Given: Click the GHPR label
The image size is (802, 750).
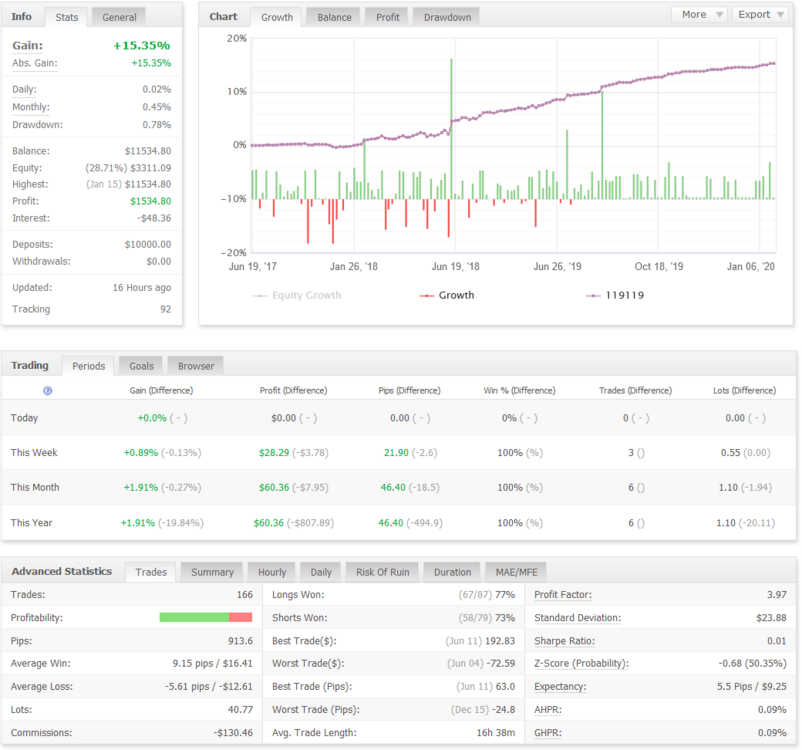Looking at the screenshot, I should (x=548, y=733).
